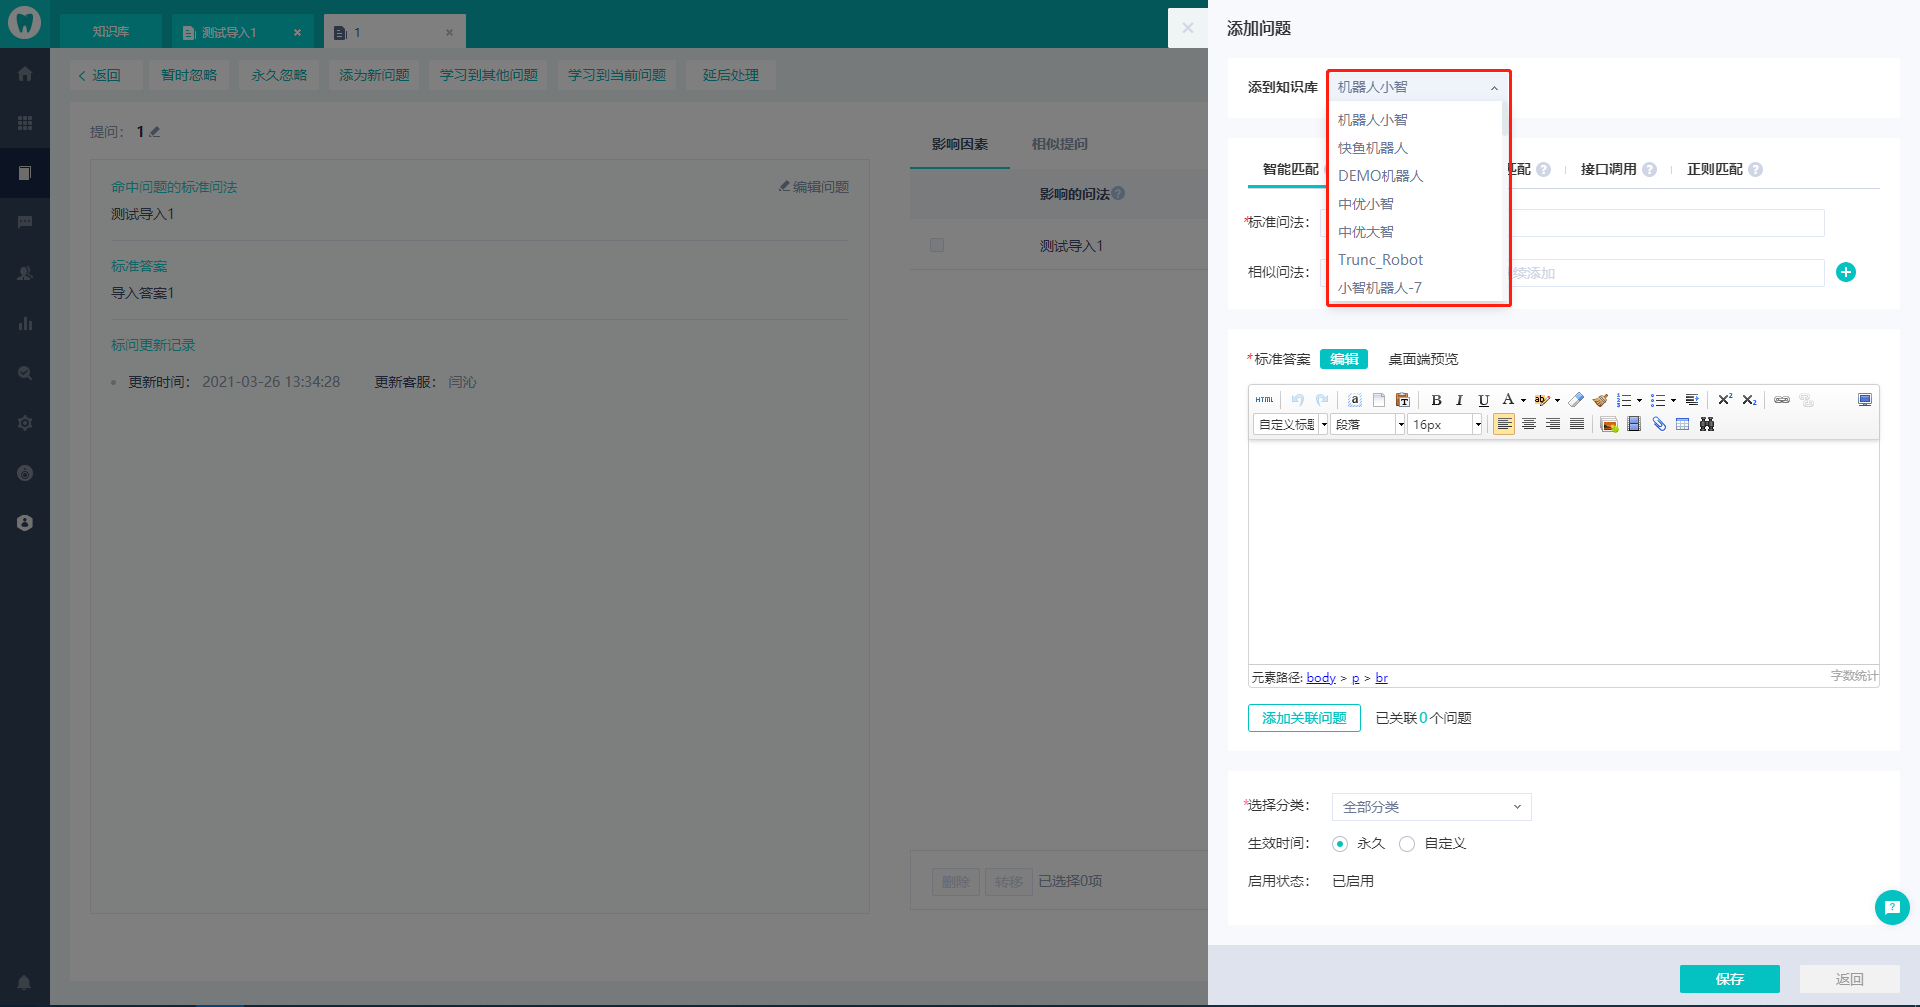Click the format painter brush icon
The width and height of the screenshot is (1920, 1007).
pyautogui.click(x=1600, y=400)
